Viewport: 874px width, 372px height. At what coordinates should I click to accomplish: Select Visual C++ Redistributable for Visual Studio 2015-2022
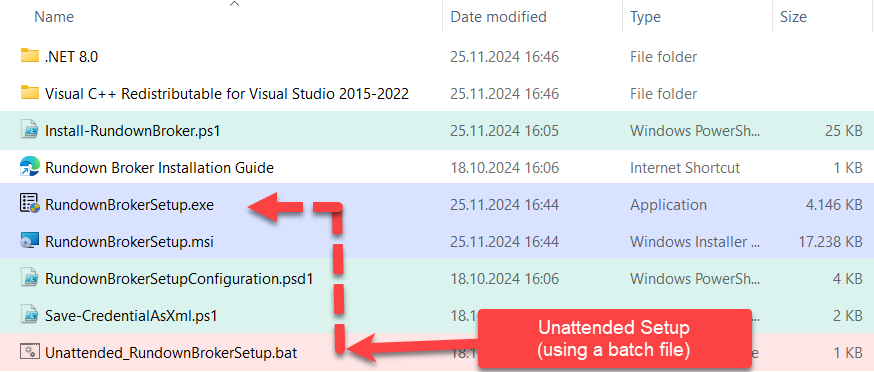click(x=227, y=93)
